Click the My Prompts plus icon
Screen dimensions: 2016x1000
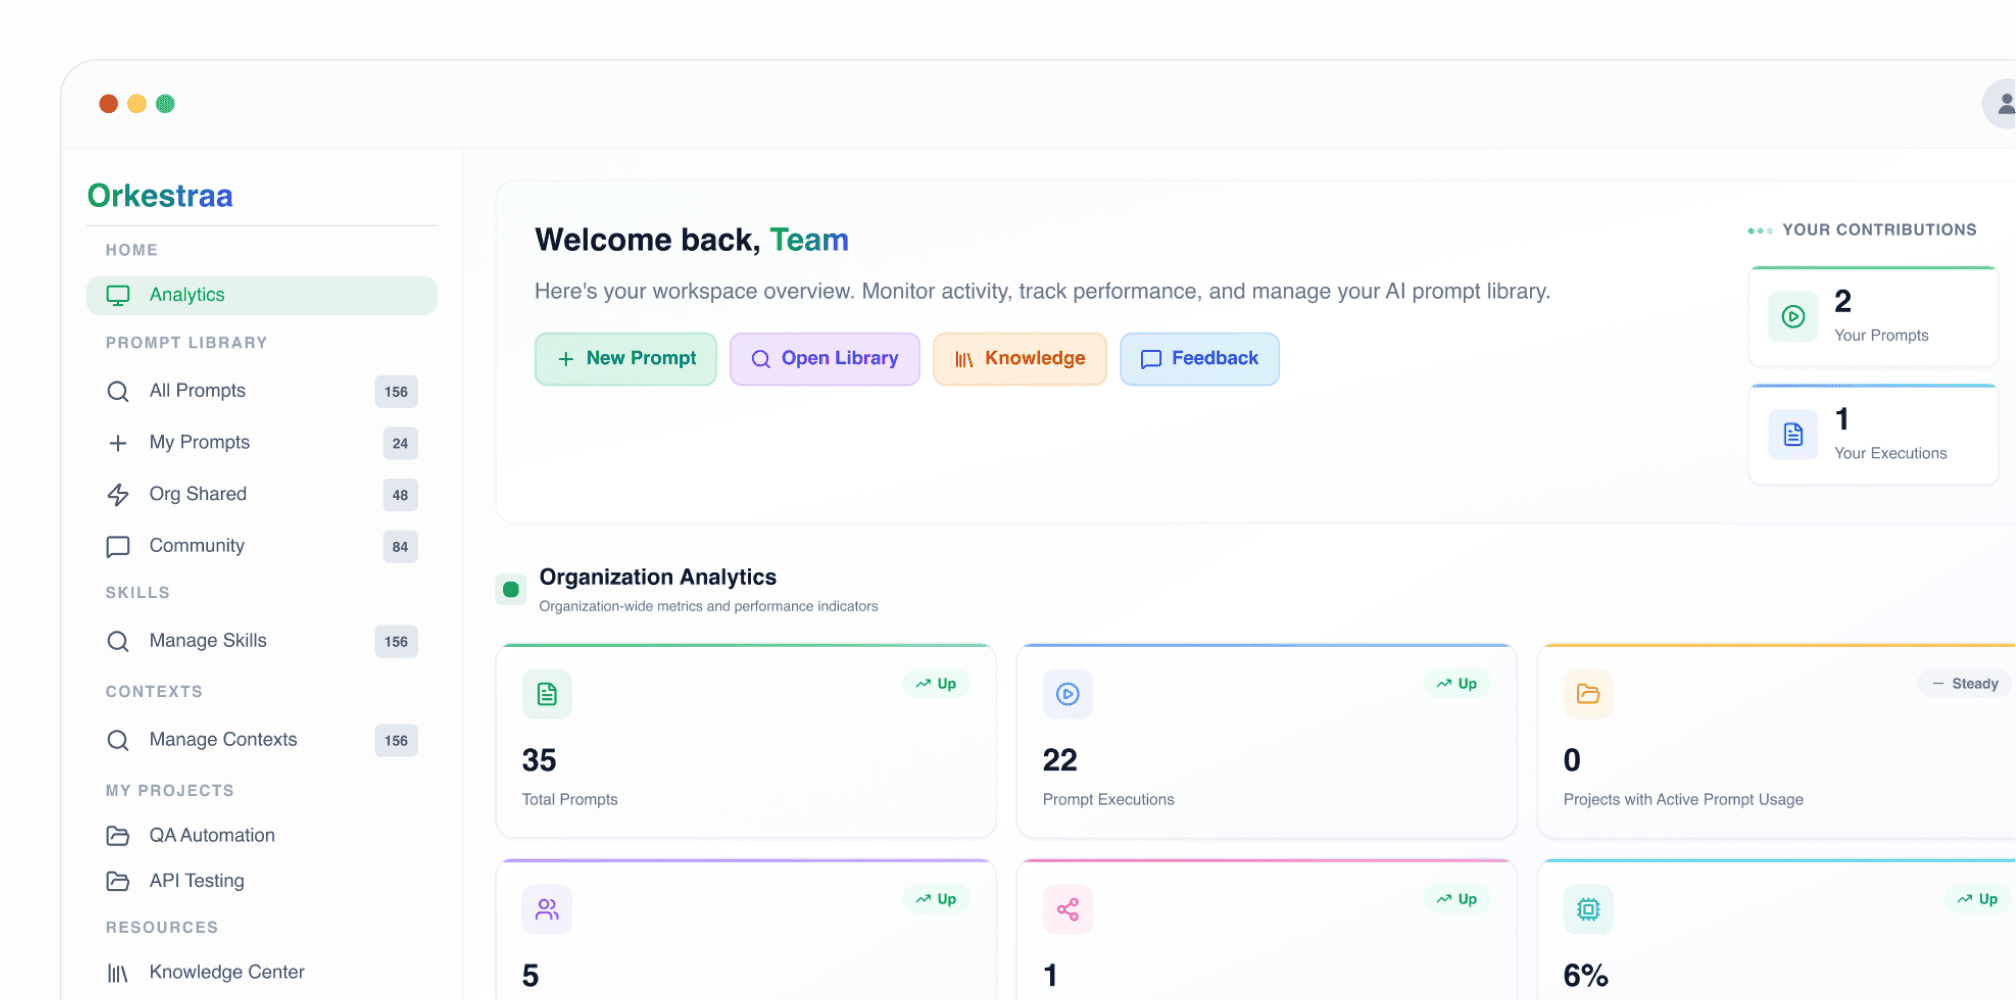pyautogui.click(x=118, y=443)
